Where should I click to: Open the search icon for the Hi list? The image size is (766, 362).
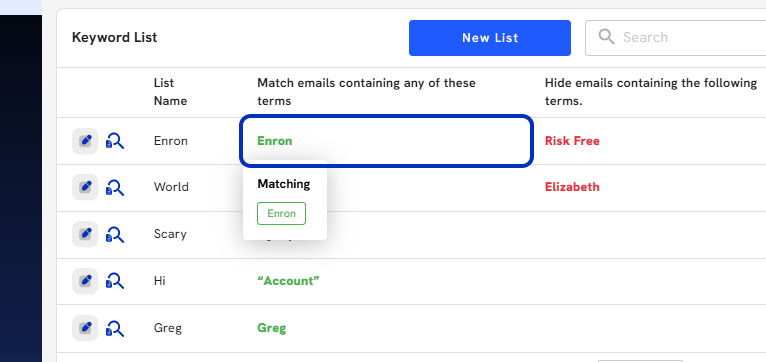pos(115,281)
